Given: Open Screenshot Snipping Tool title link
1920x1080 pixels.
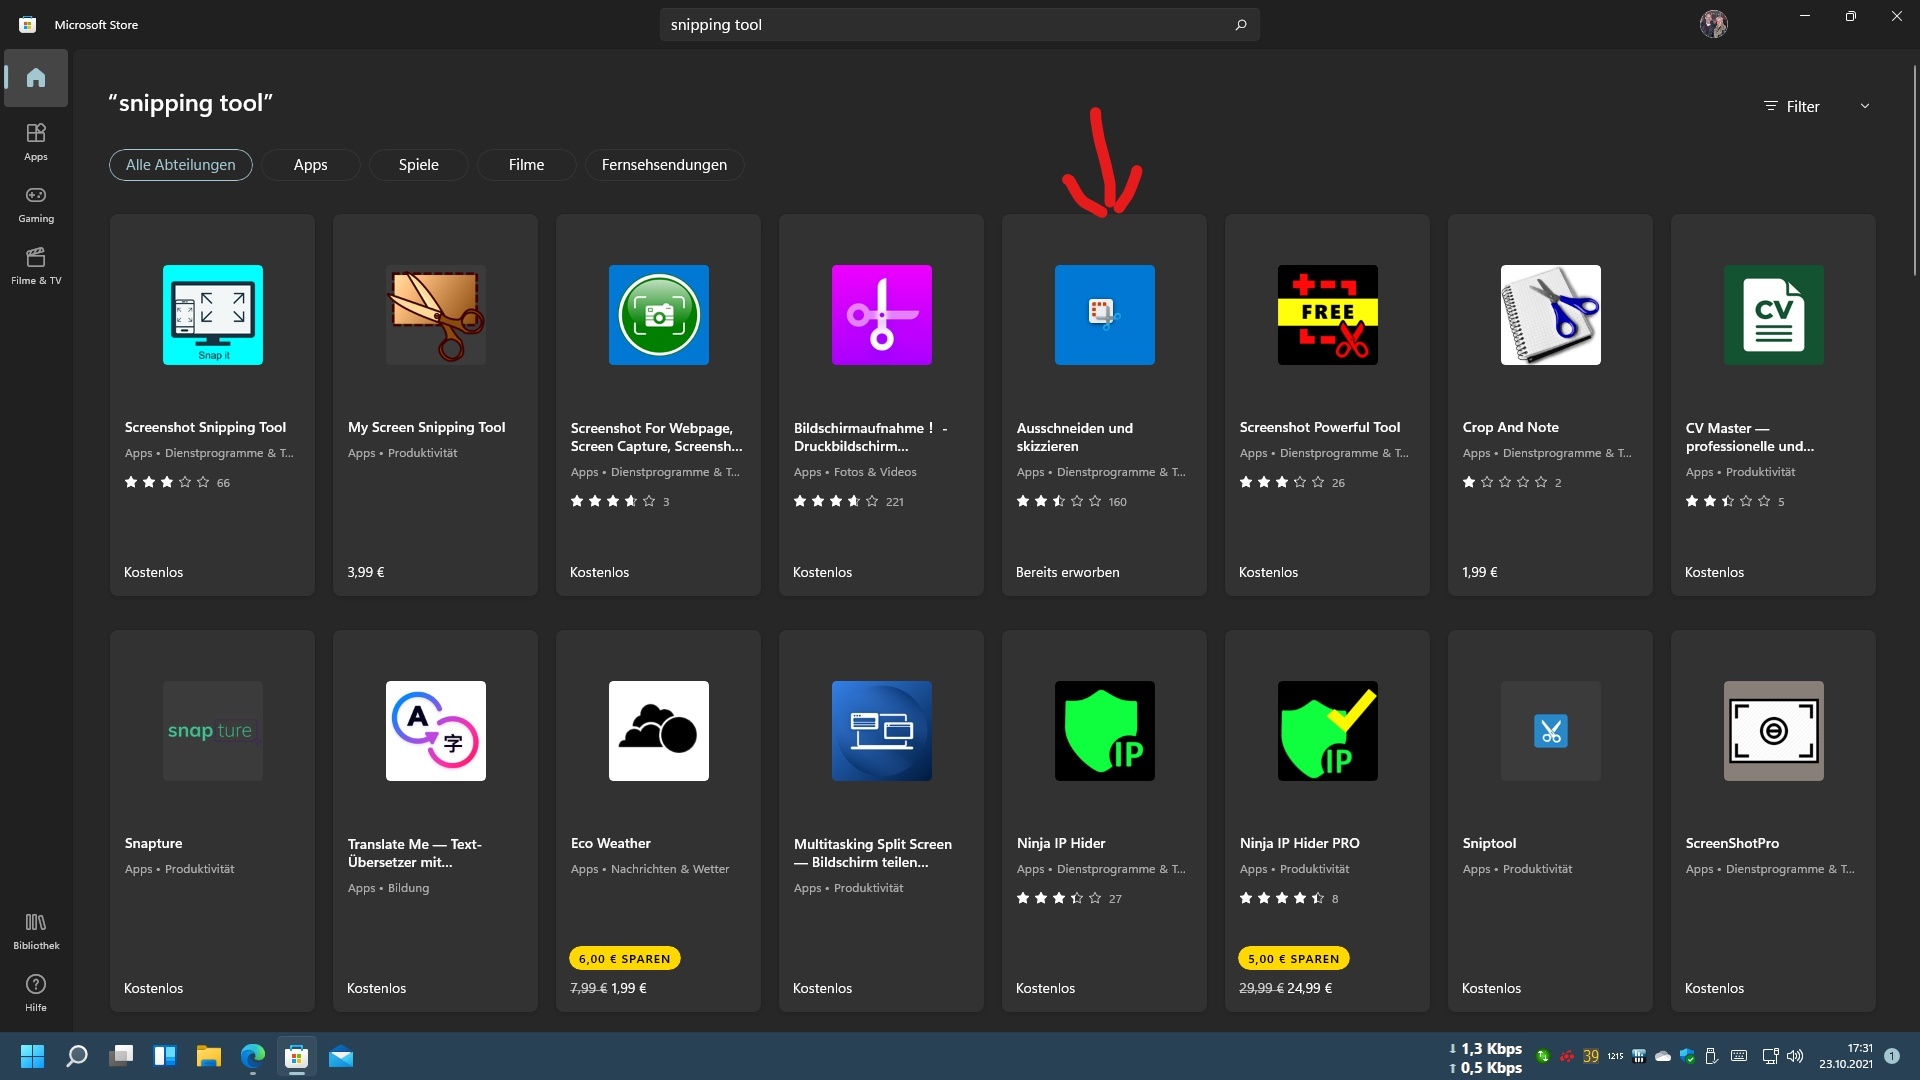Looking at the screenshot, I should (205, 427).
